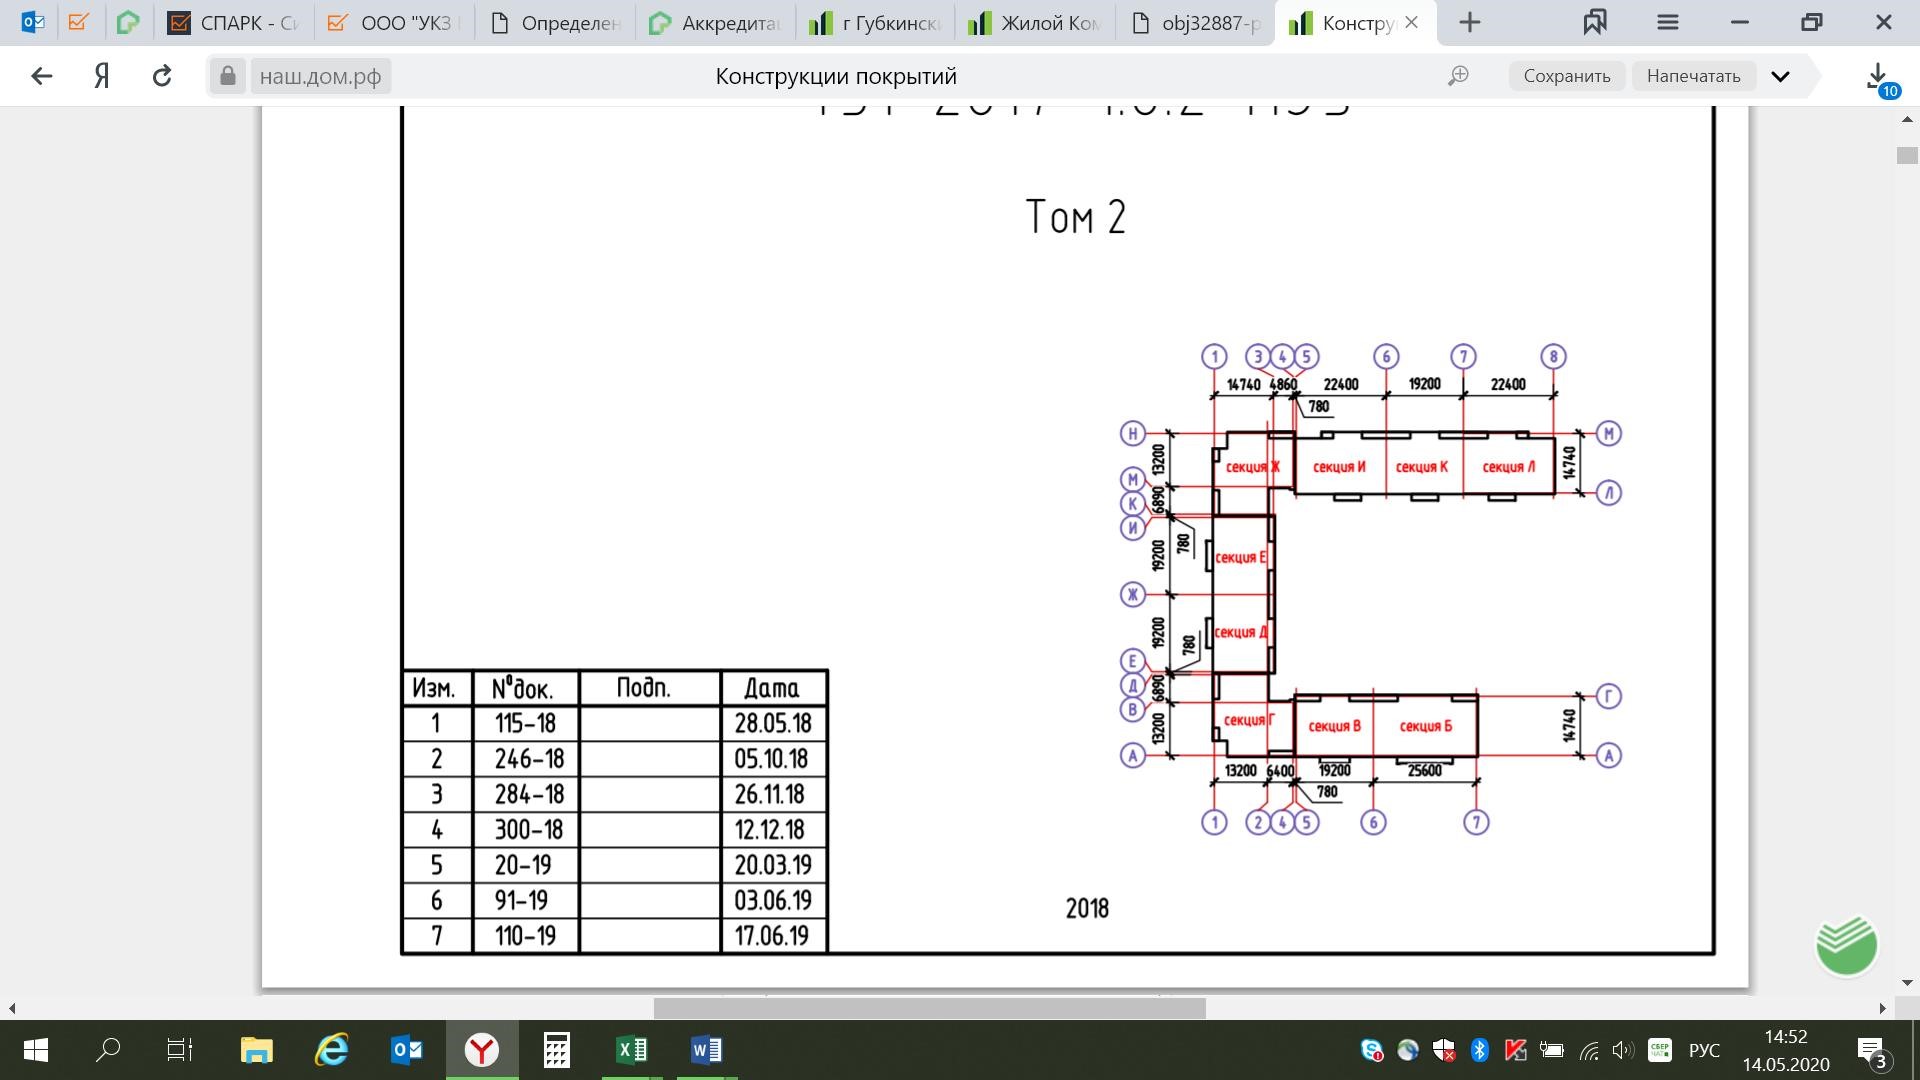This screenshot has width=1920, height=1080.
Task: Switch to the СПАРК tab
Action: pos(234,23)
